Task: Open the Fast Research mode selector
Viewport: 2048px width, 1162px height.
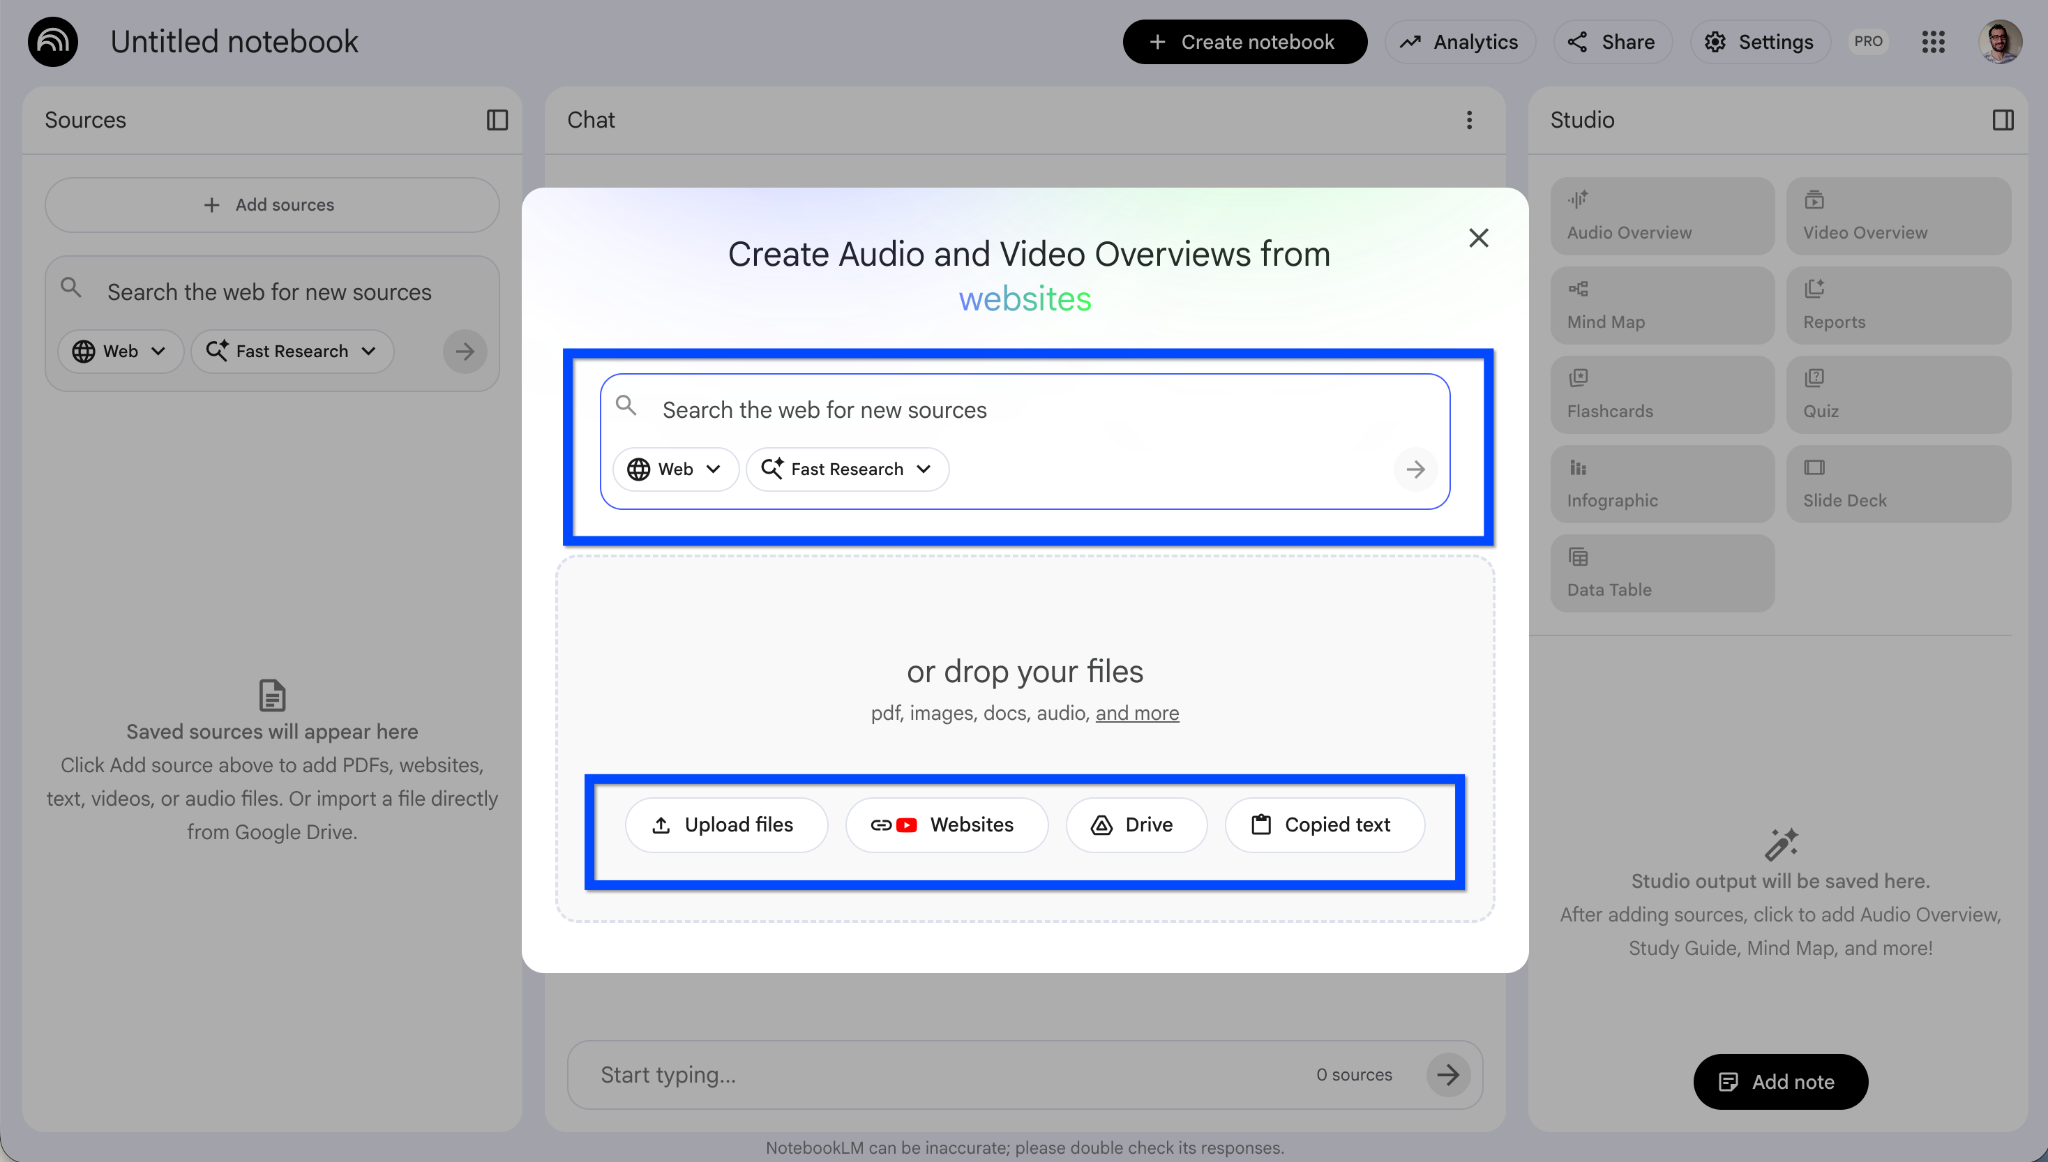Action: point(846,469)
